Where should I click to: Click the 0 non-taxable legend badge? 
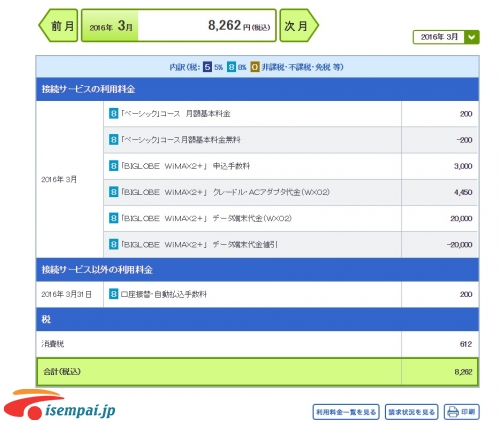pos(255,67)
